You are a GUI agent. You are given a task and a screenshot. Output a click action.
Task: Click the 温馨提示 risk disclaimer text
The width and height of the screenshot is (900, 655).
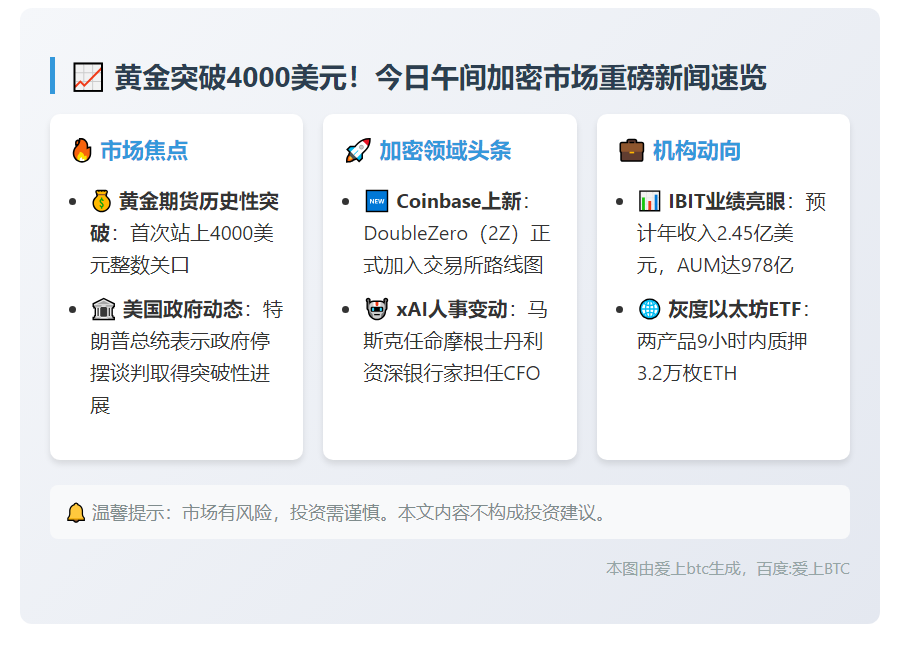[x=349, y=513]
